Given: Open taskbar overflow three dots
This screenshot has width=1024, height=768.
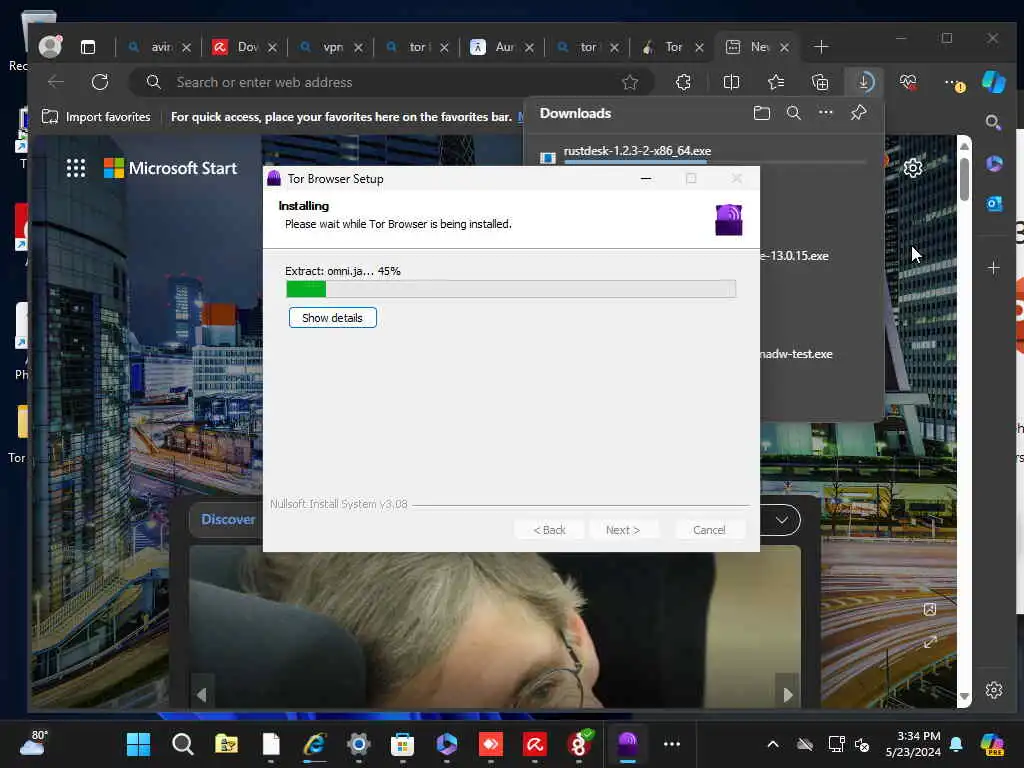Looking at the screenshot, I should tap(671, 744).
